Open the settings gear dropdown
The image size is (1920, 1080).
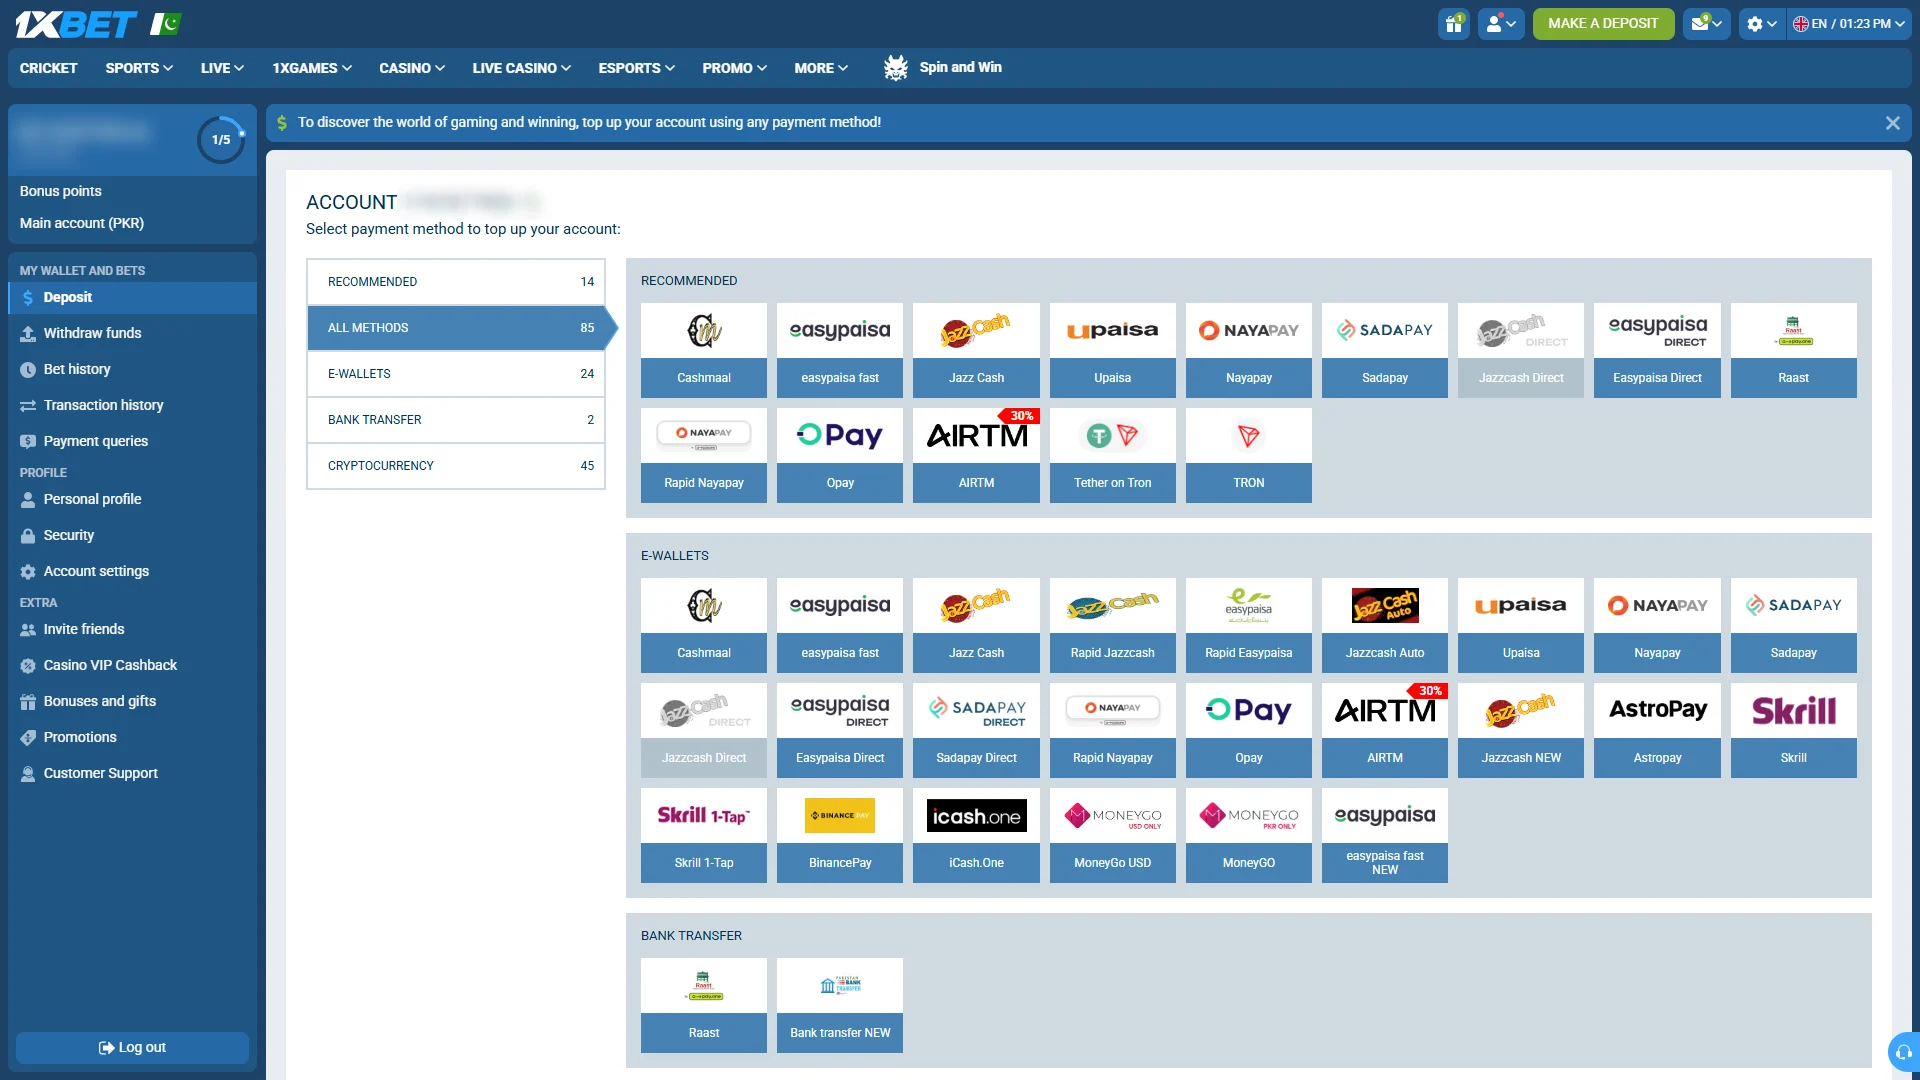point(1761,24)
